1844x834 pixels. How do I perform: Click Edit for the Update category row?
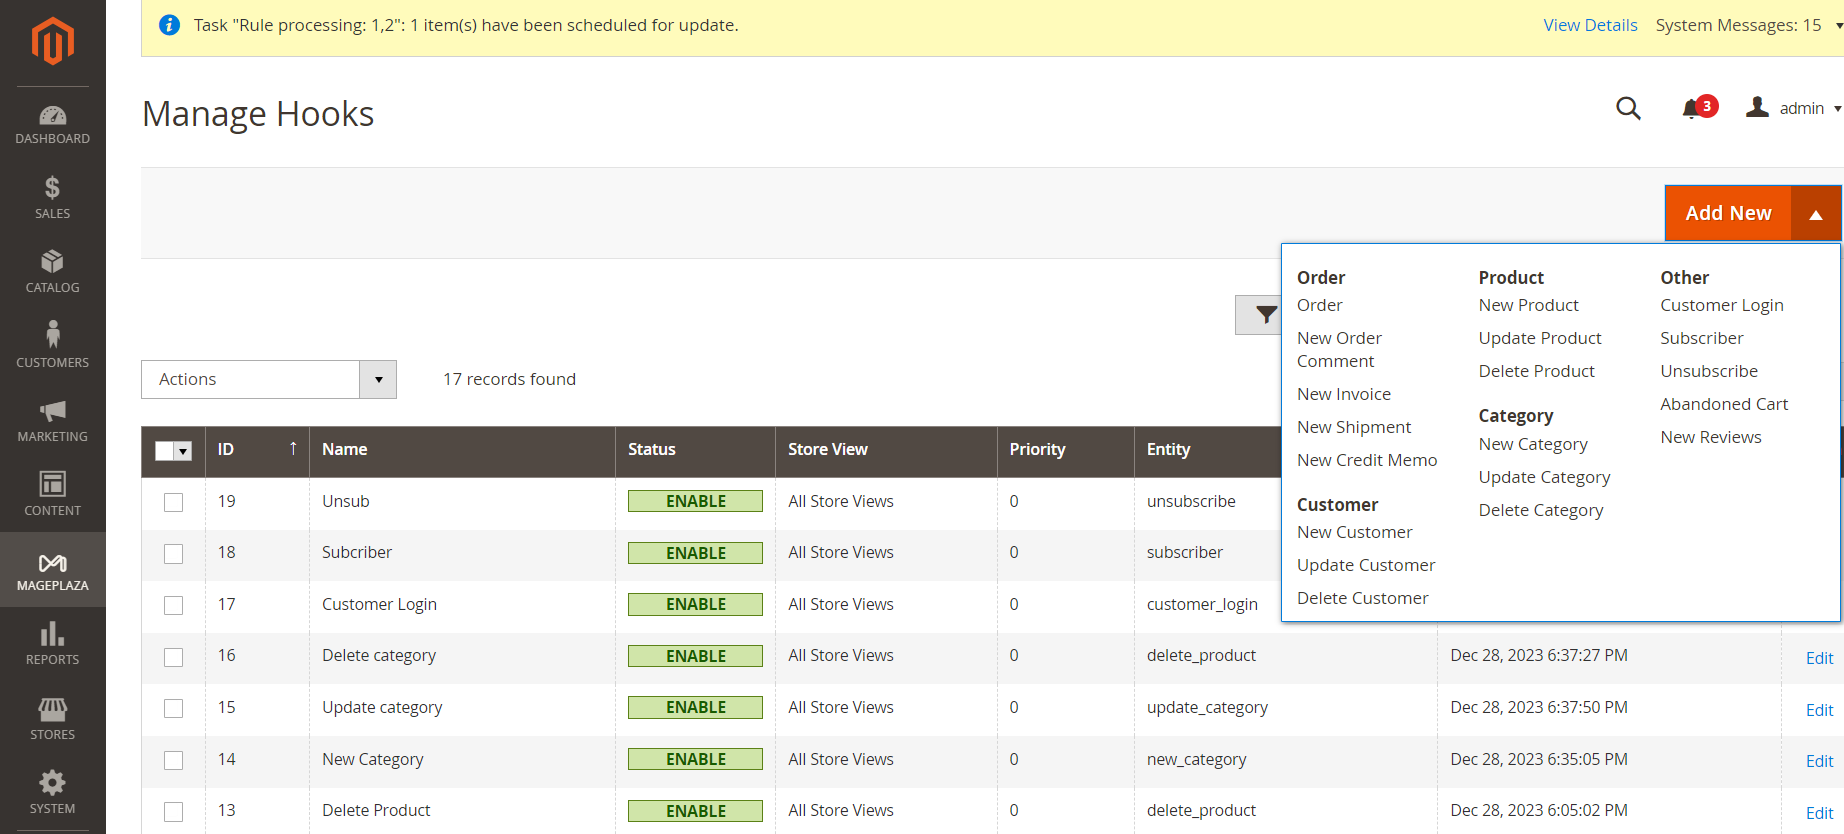coord(1818,710)
